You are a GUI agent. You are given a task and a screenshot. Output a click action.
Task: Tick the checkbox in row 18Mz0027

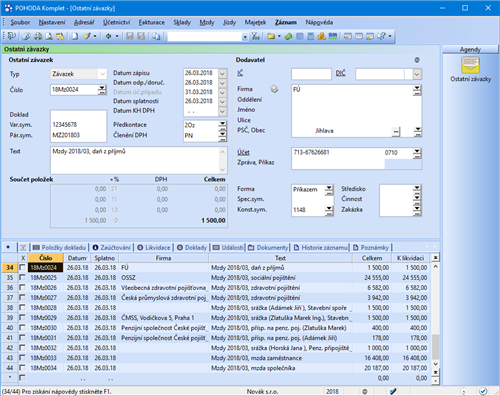[x=22, y=297]
